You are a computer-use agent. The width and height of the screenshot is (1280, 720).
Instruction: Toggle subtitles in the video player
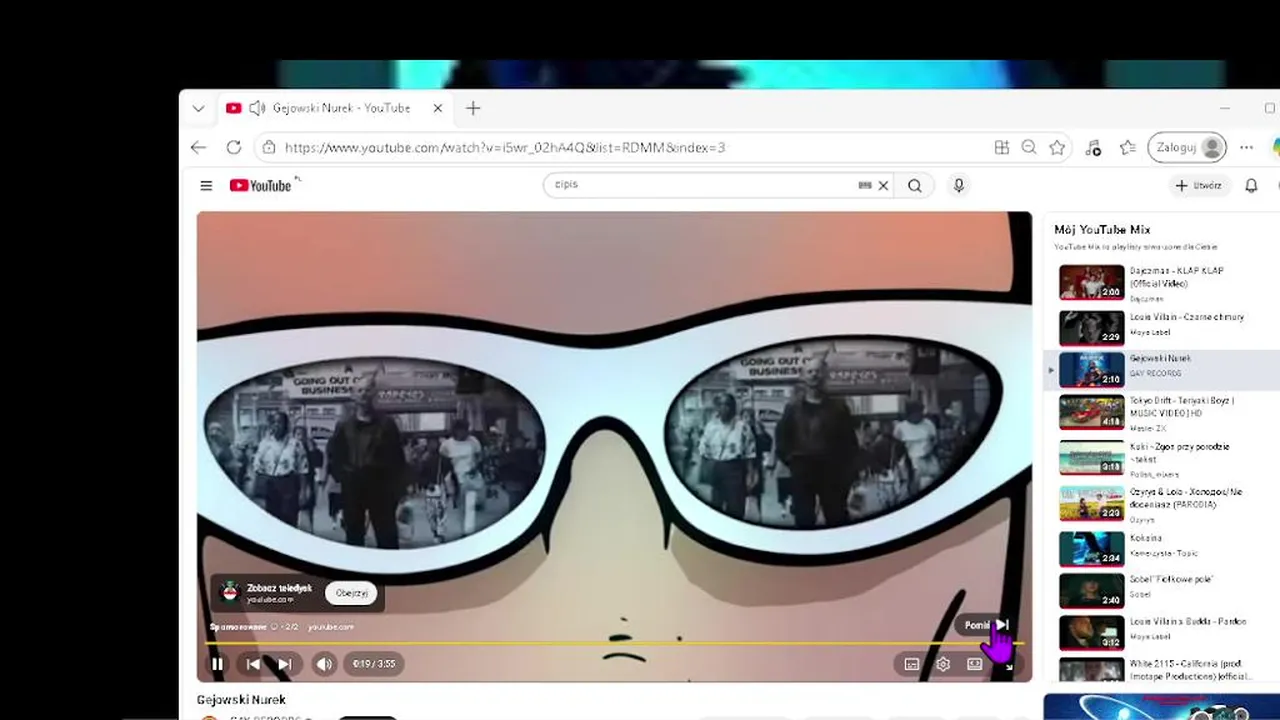[912, 664]
